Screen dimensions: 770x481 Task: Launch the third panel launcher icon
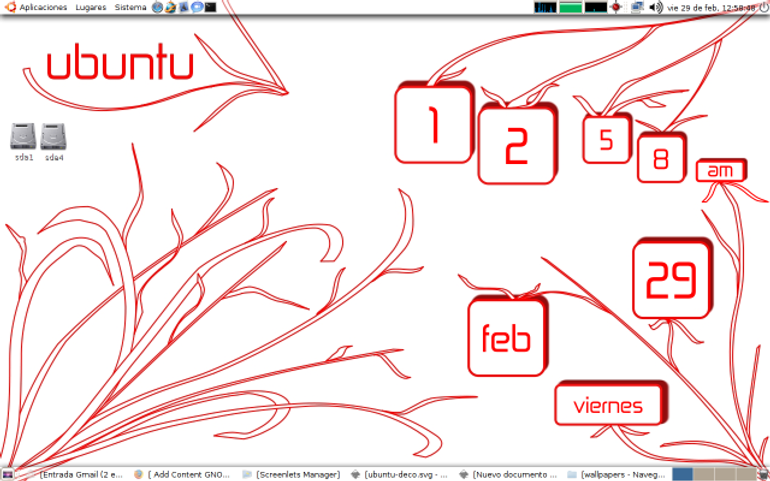click(x=184, y=7)
